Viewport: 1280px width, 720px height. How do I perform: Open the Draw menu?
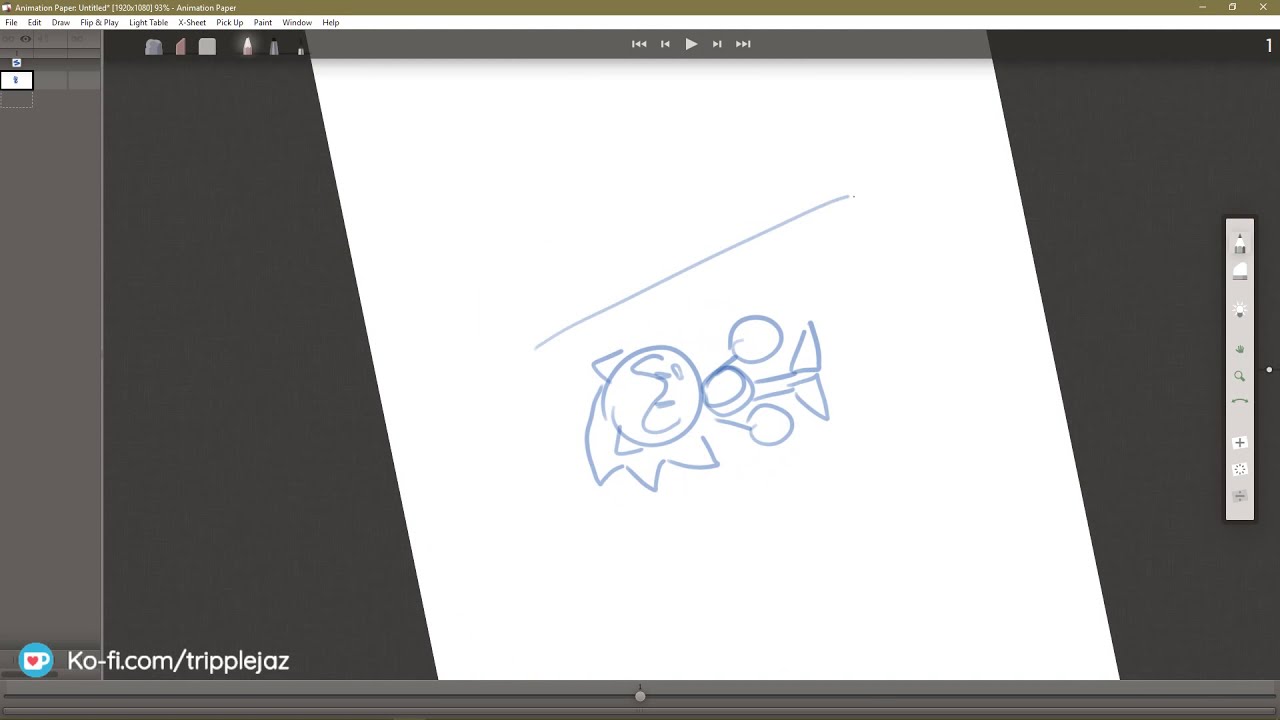[61, 22]
